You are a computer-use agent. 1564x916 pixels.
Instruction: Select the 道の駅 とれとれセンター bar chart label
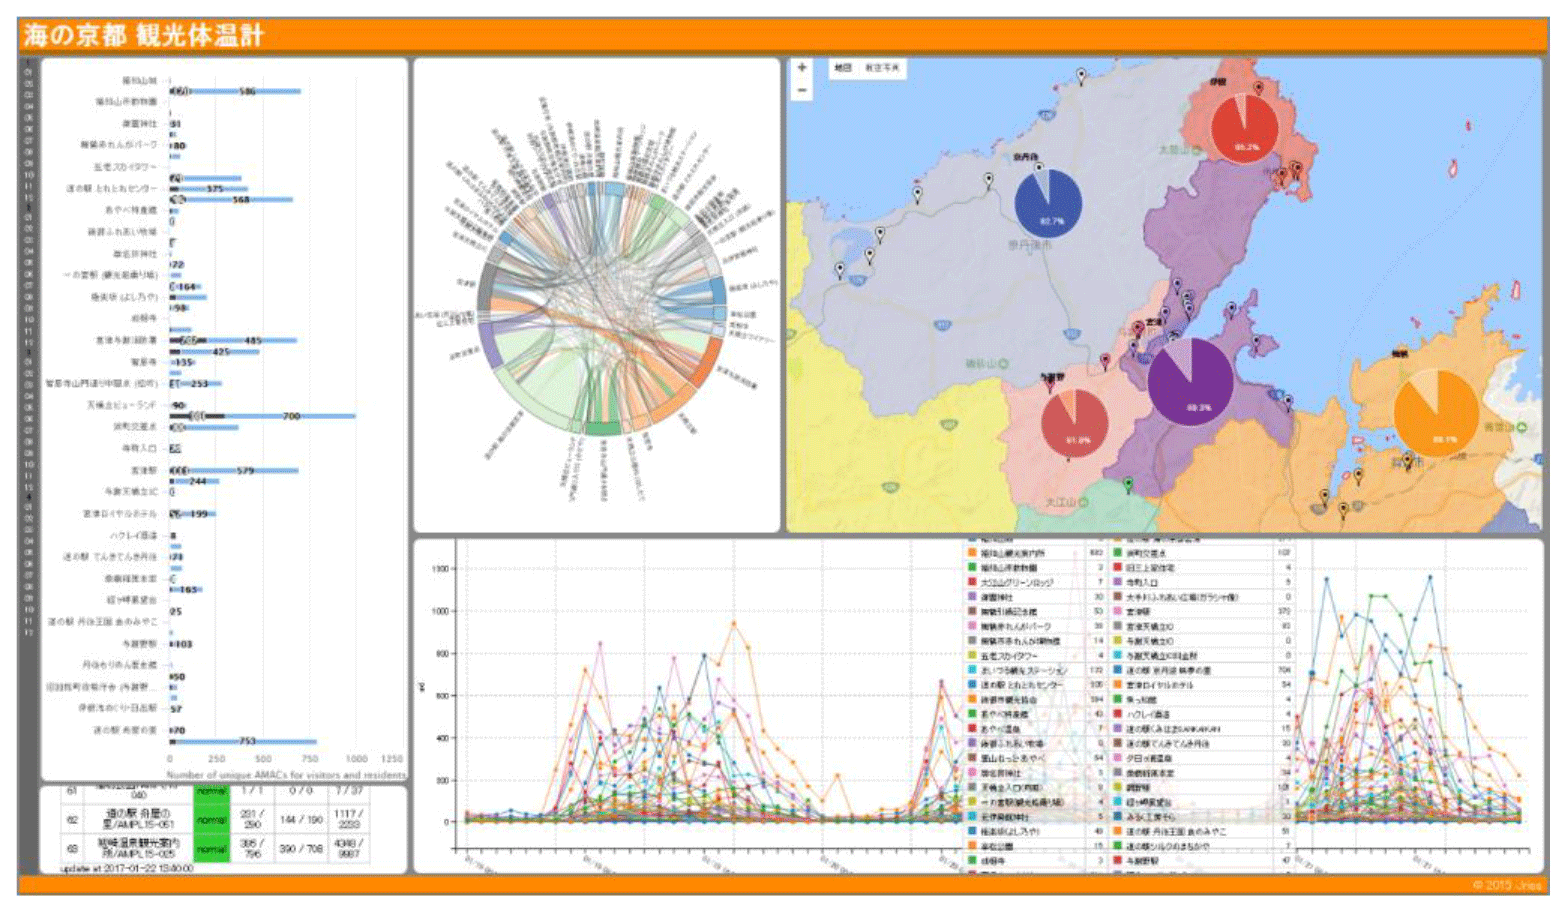point(112,188)
